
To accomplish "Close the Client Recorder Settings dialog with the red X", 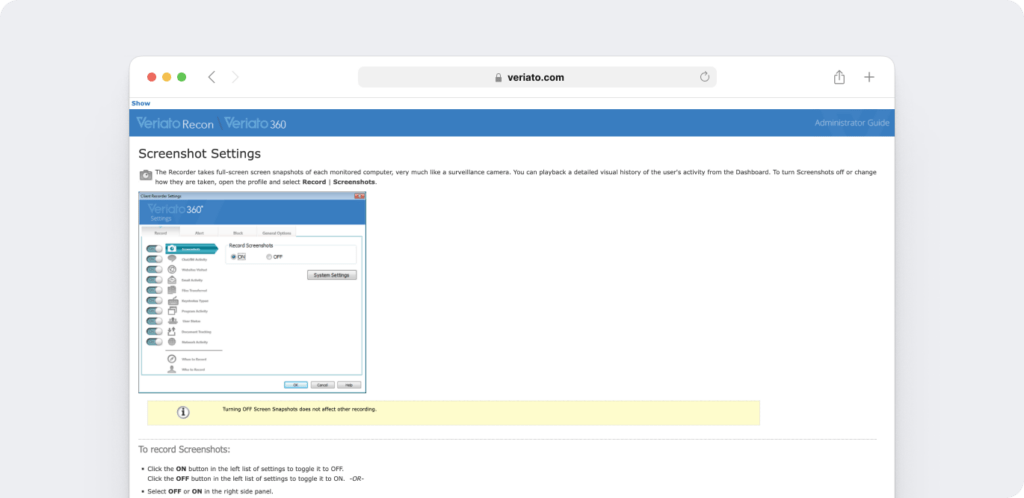I will click(359, 196).
